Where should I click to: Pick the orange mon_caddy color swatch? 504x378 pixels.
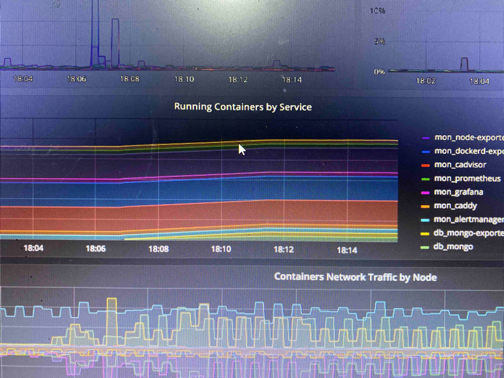[x=425, y=207]
